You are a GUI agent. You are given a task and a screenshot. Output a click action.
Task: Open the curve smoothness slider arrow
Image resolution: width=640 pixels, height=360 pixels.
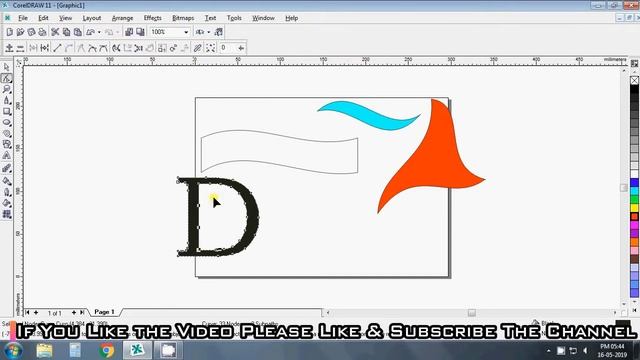(x=241, y=48)
